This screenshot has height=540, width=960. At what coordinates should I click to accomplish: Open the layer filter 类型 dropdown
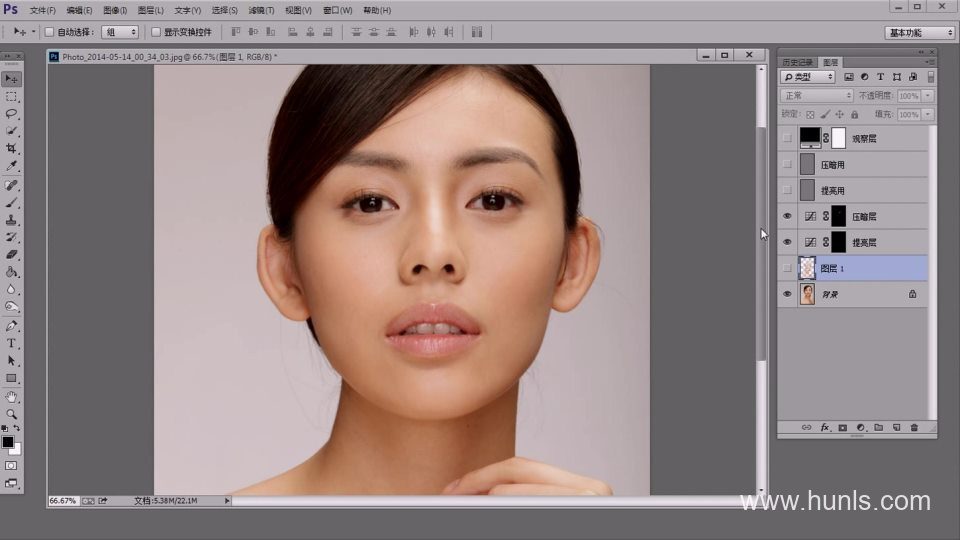click(x=808, y=77)
